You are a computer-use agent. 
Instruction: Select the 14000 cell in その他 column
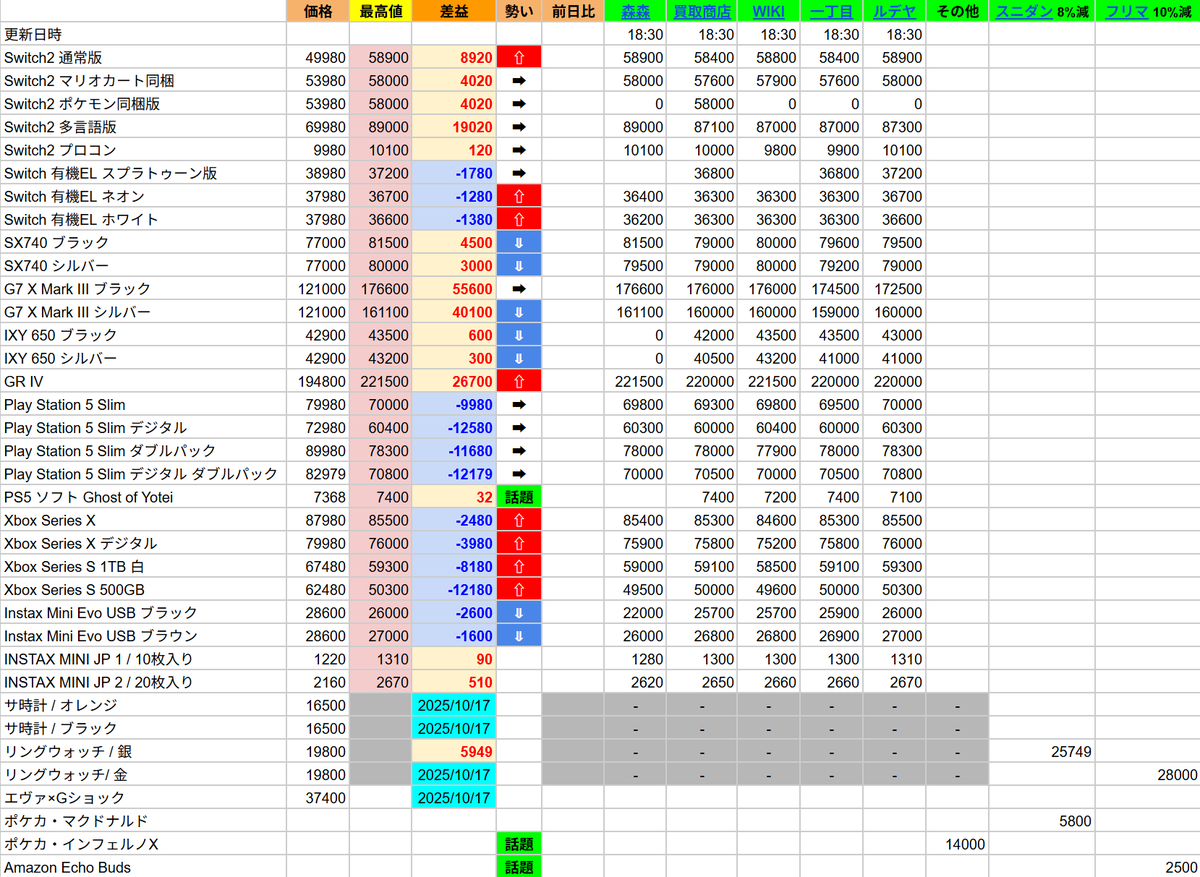(957, 844)
